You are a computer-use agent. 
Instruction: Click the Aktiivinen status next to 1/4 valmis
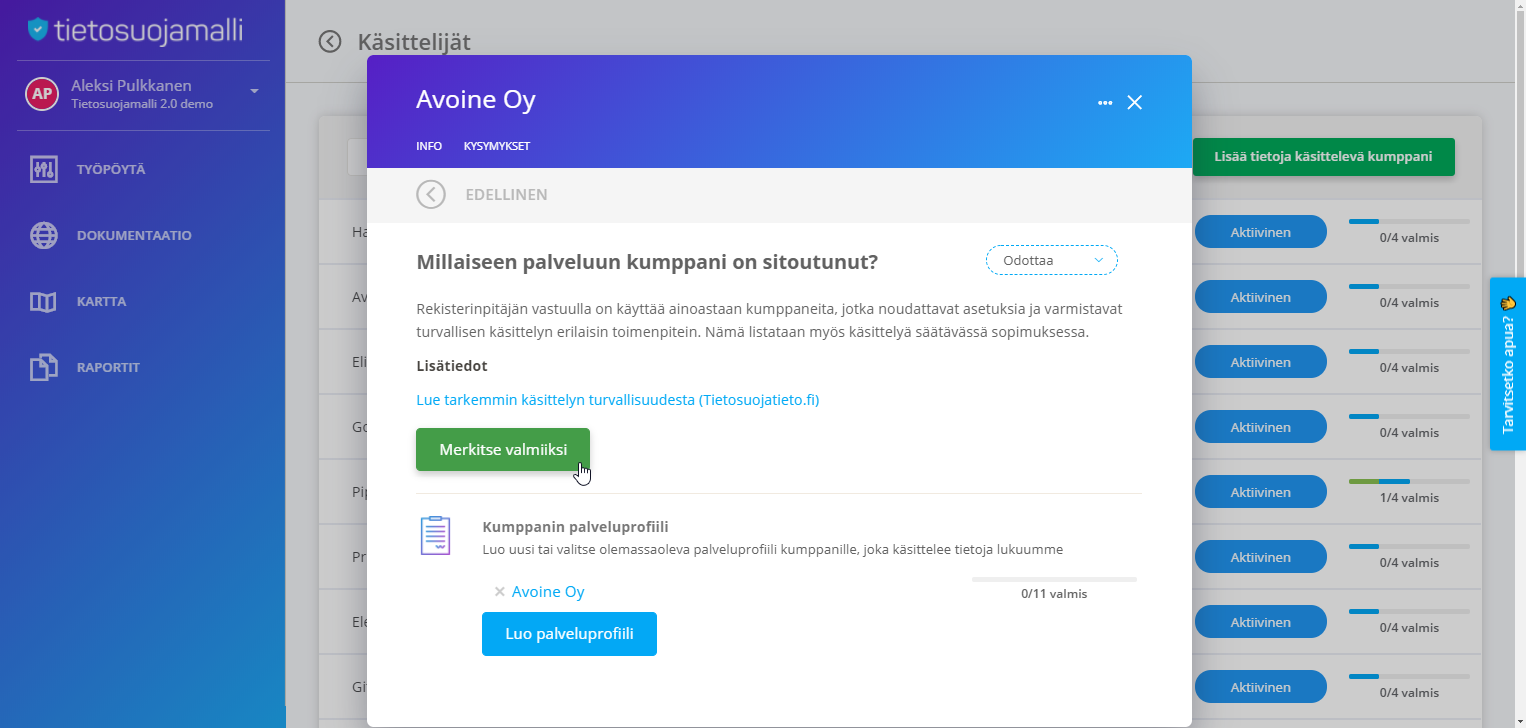point(1260,492)
